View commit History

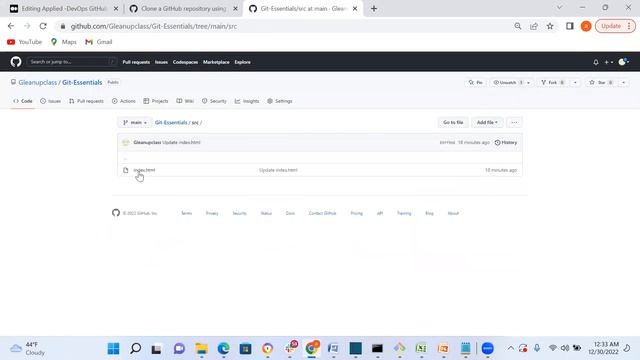coord(506,142)
